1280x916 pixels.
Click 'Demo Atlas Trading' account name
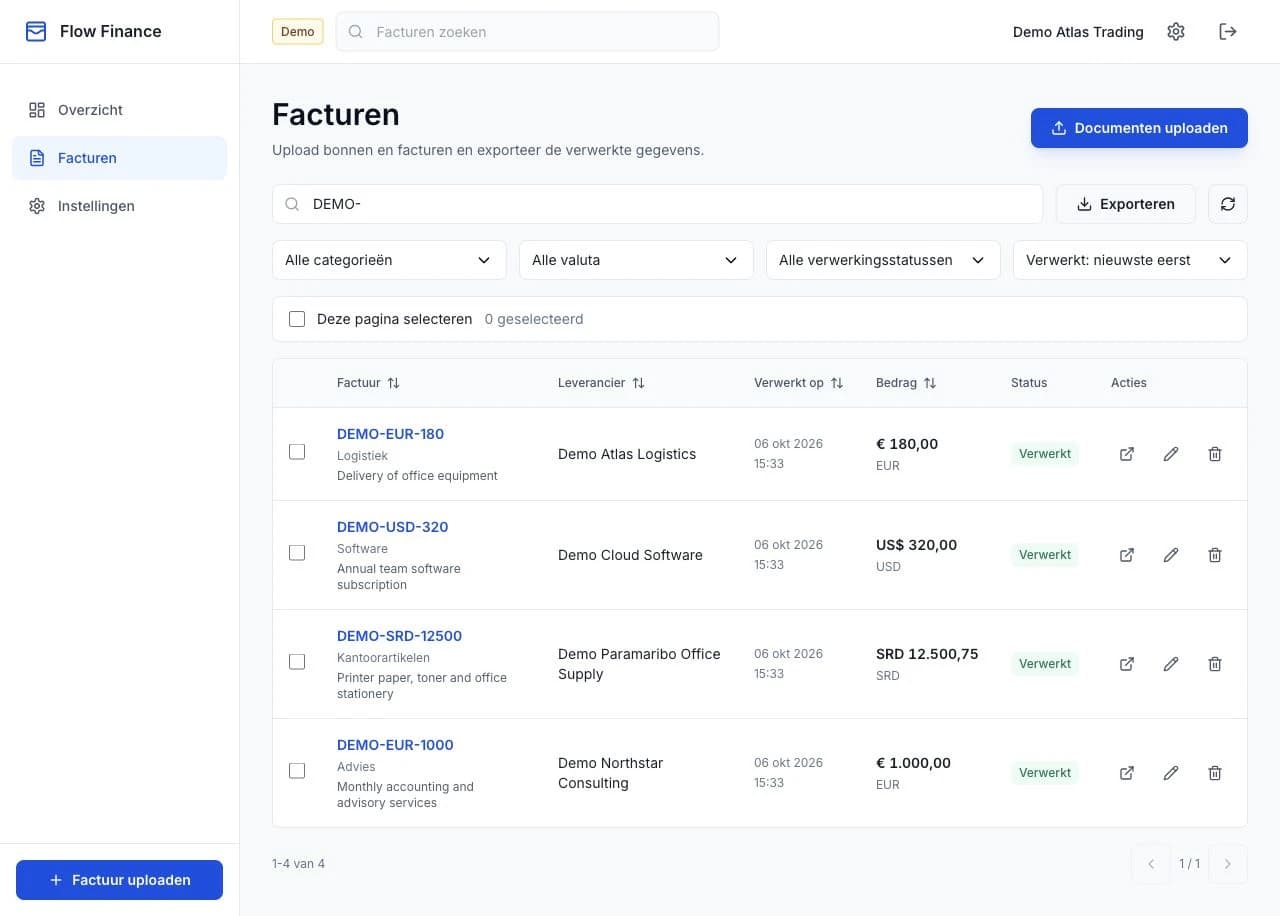[1078, 32]
